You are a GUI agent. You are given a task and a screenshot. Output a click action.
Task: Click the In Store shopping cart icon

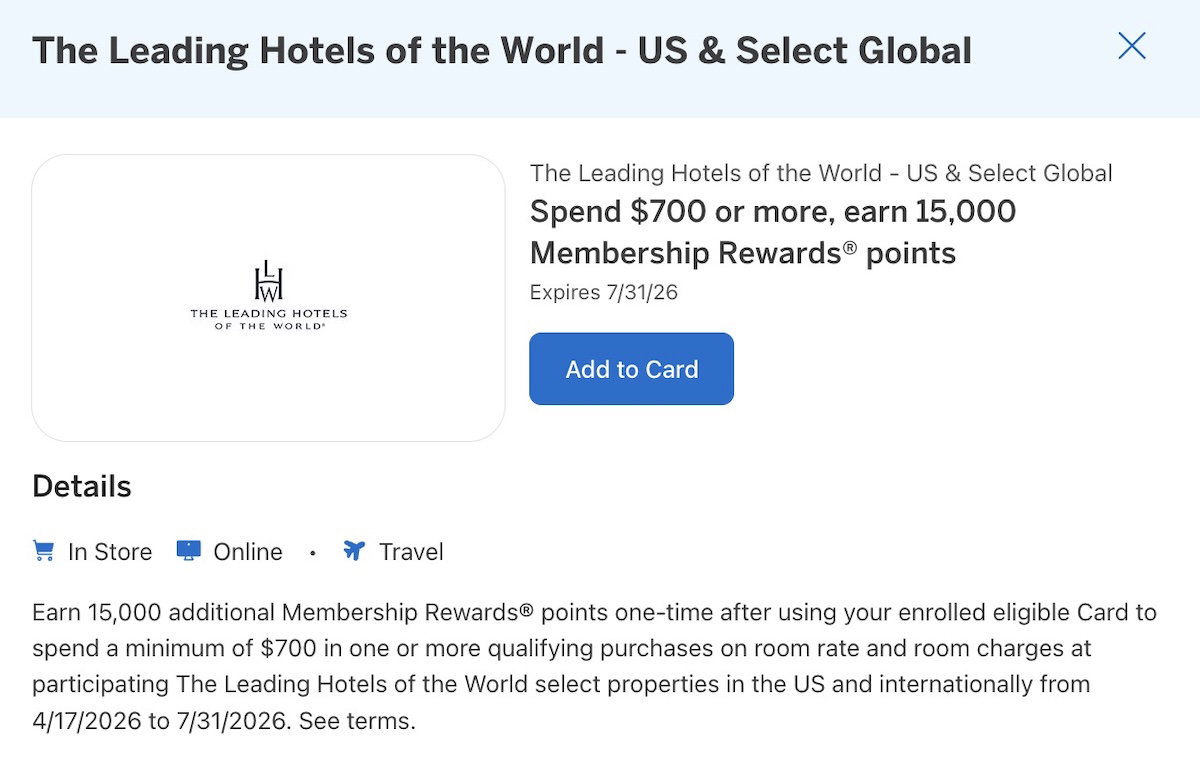43,551
